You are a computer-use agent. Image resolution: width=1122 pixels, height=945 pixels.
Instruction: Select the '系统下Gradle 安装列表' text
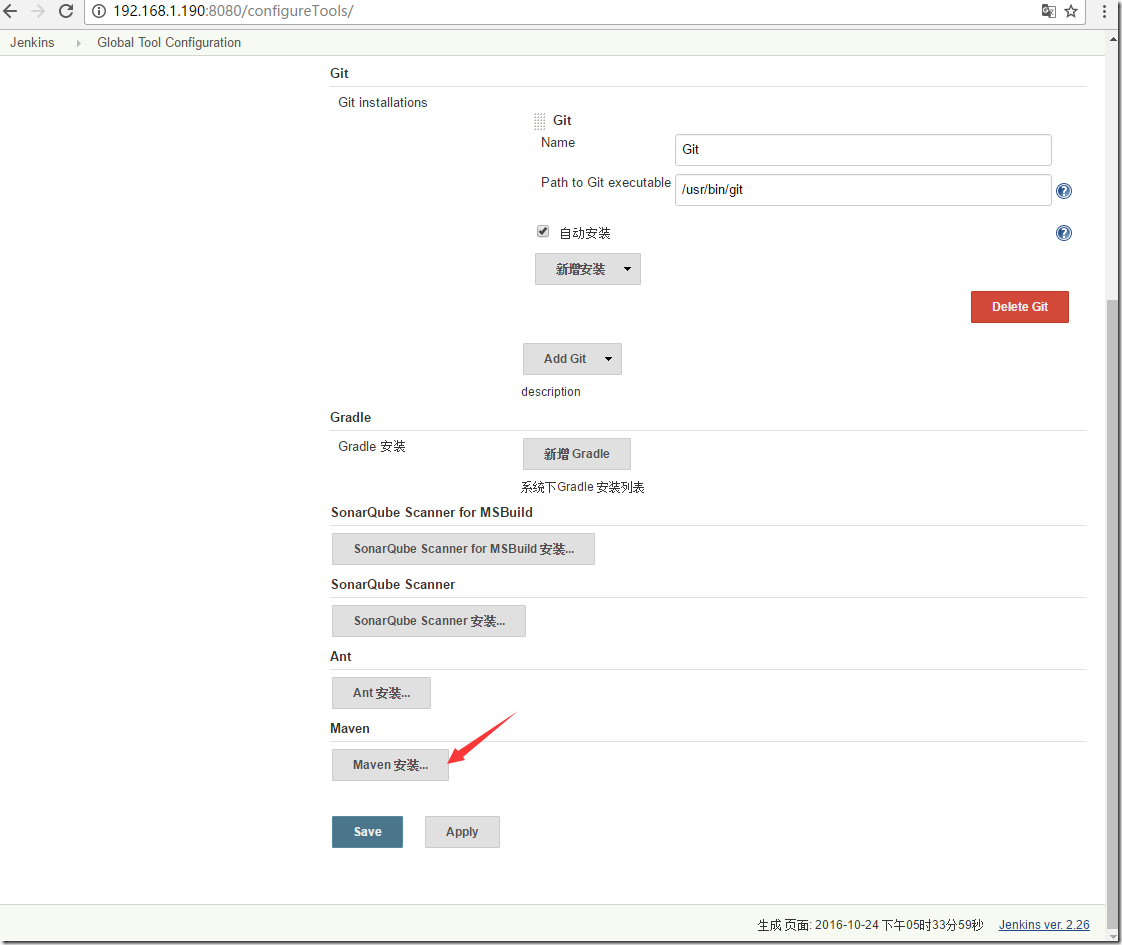[582, 487]
